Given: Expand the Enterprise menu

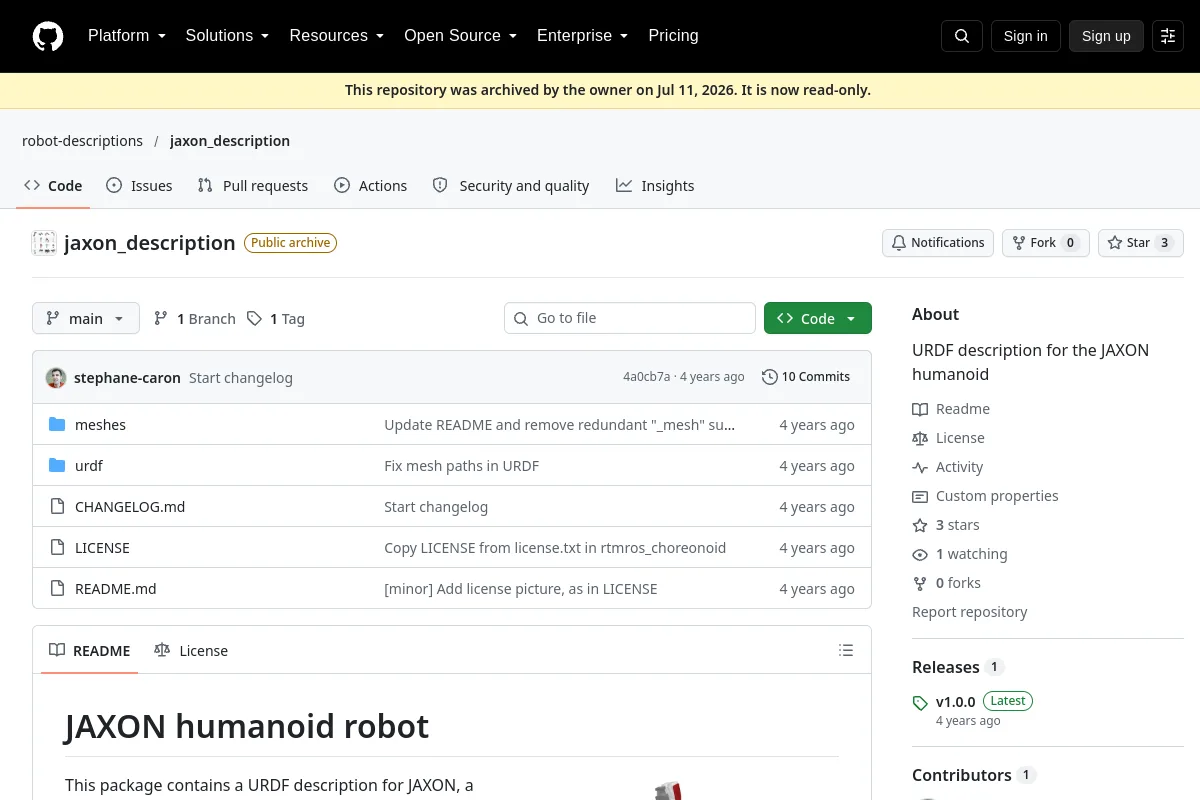Looking at the screenshot, I should click(582, 36).
